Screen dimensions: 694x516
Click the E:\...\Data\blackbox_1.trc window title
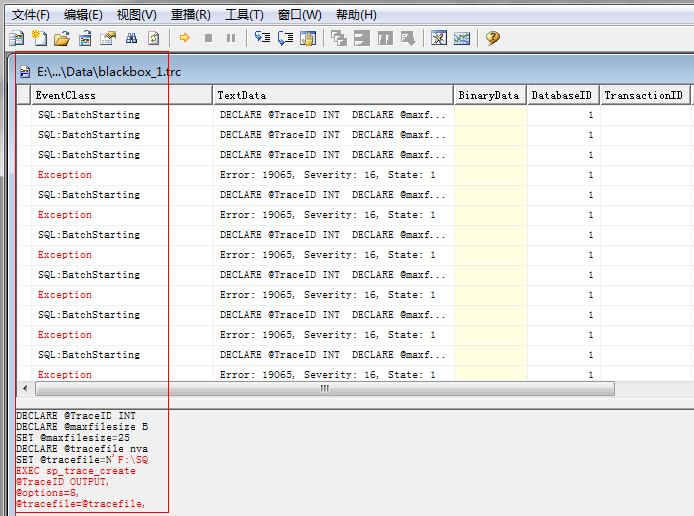(109, 72)
